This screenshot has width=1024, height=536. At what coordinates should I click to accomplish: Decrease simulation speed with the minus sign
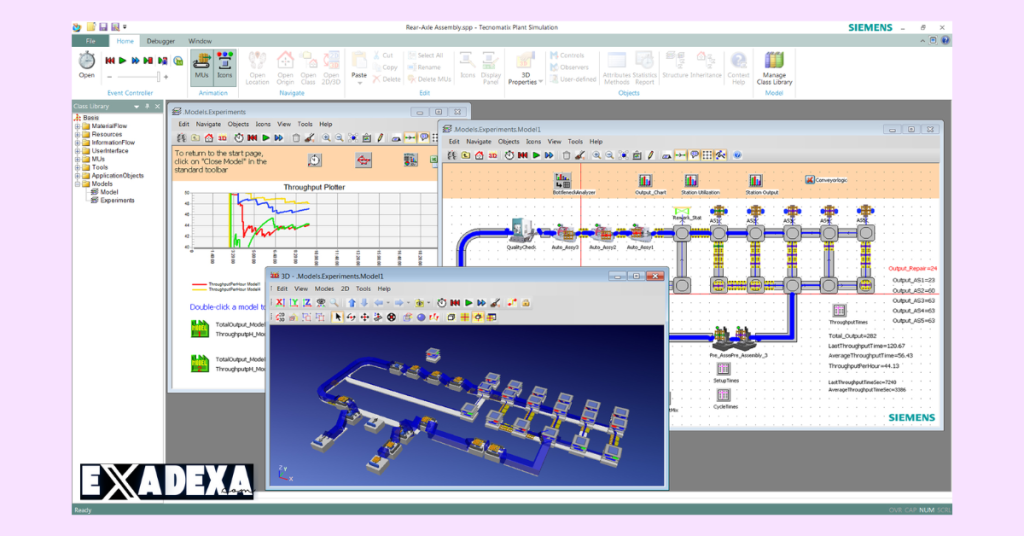click(x=109, y=76)
